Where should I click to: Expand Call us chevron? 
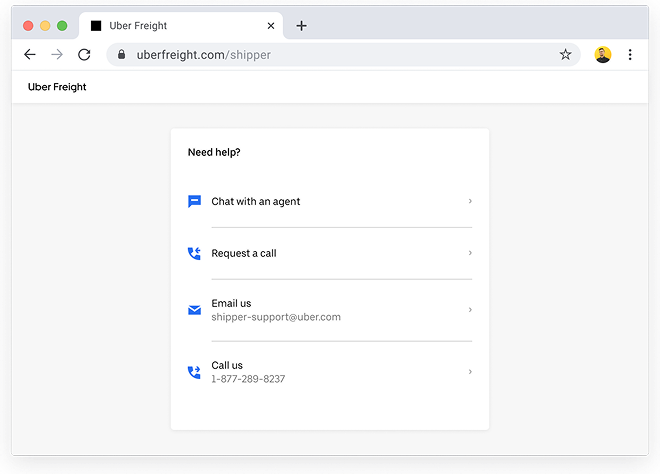point(470,372)
